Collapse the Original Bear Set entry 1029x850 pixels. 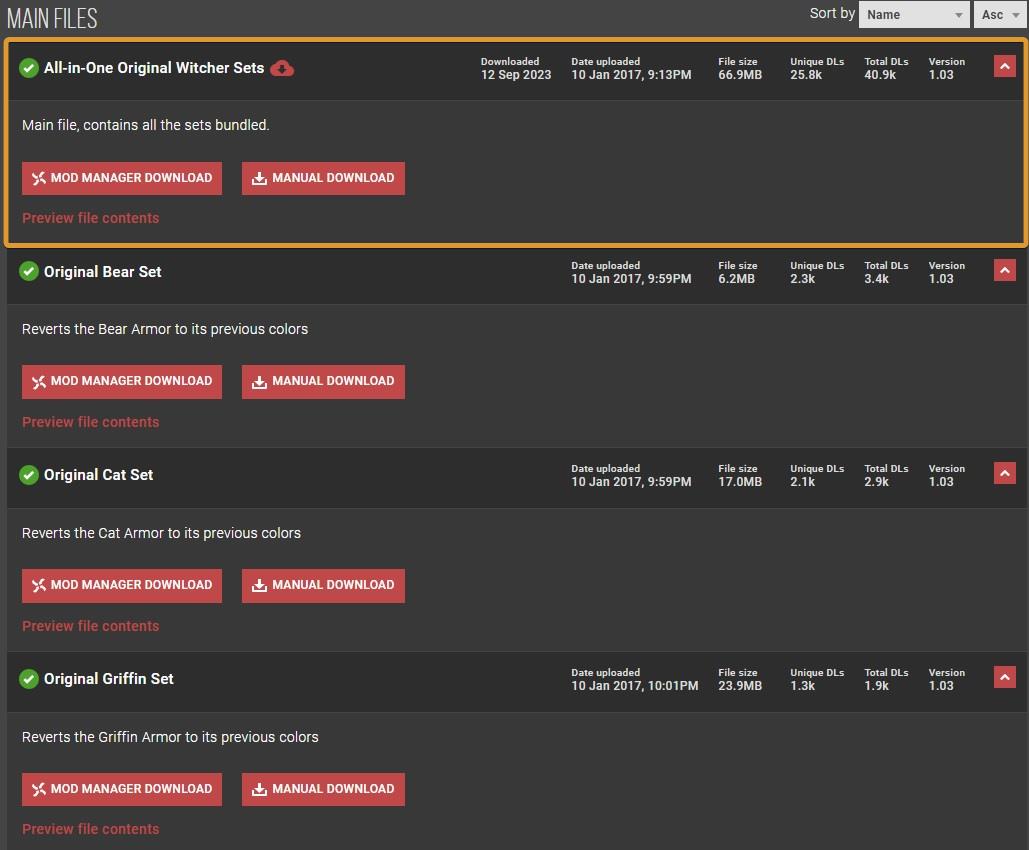coord(1005,270)
